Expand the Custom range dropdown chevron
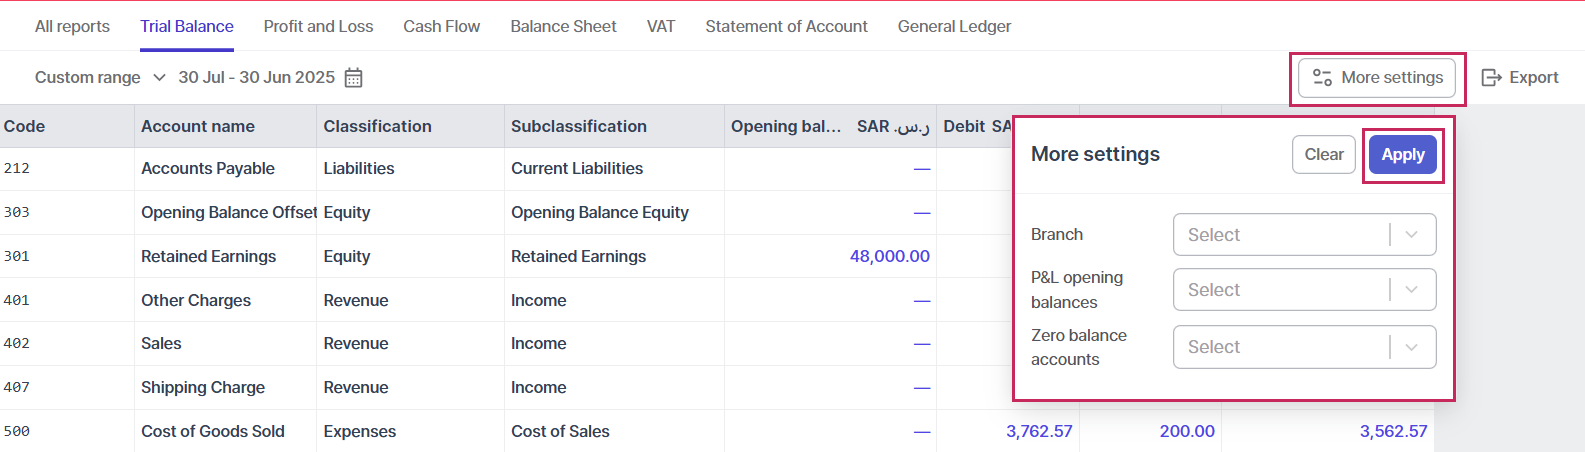1585x452 pixels. pos(160,78)
